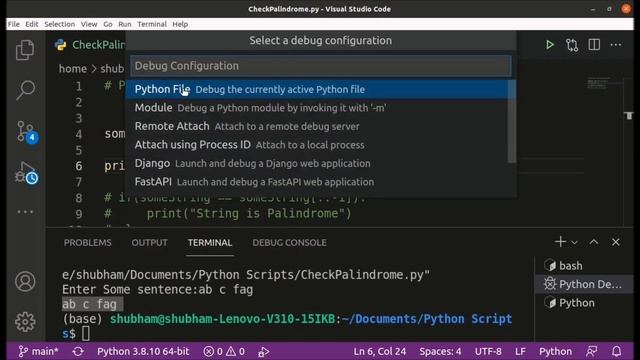Focus the Debug Configuration input field

pos(321,66)
